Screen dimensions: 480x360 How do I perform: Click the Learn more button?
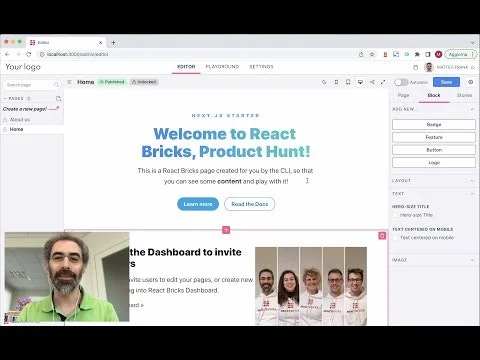(x=198, y=204)
